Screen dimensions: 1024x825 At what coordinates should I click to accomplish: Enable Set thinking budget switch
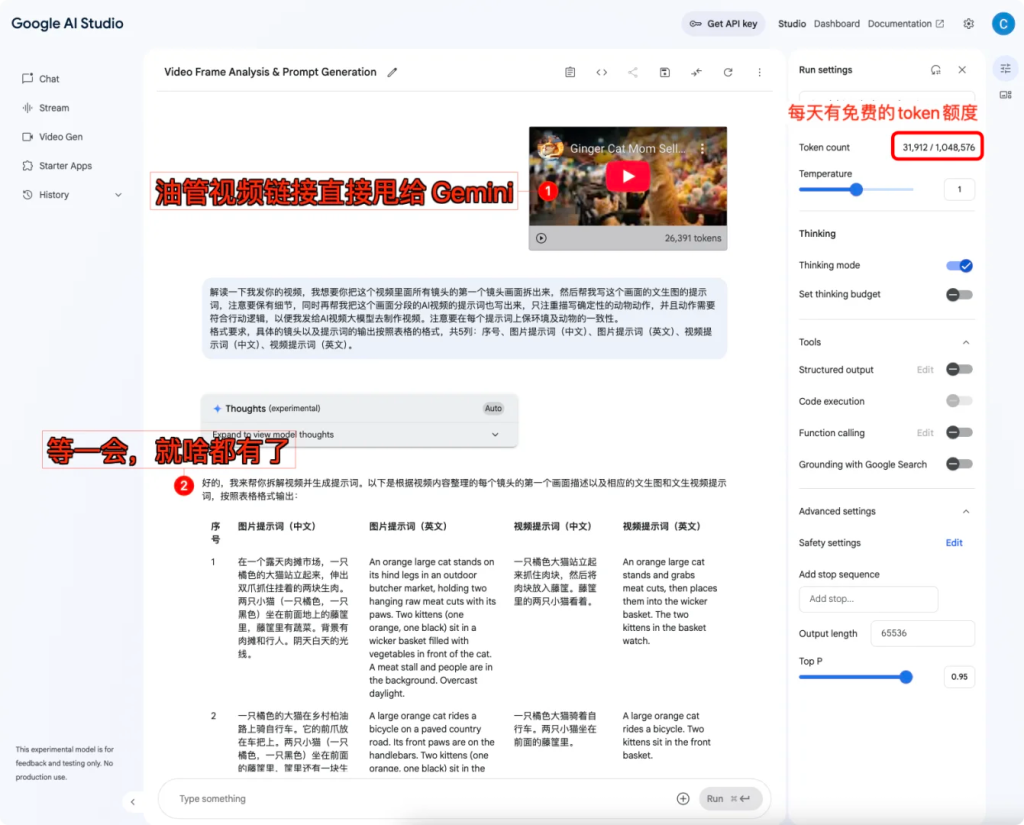[x=959, y=295]
